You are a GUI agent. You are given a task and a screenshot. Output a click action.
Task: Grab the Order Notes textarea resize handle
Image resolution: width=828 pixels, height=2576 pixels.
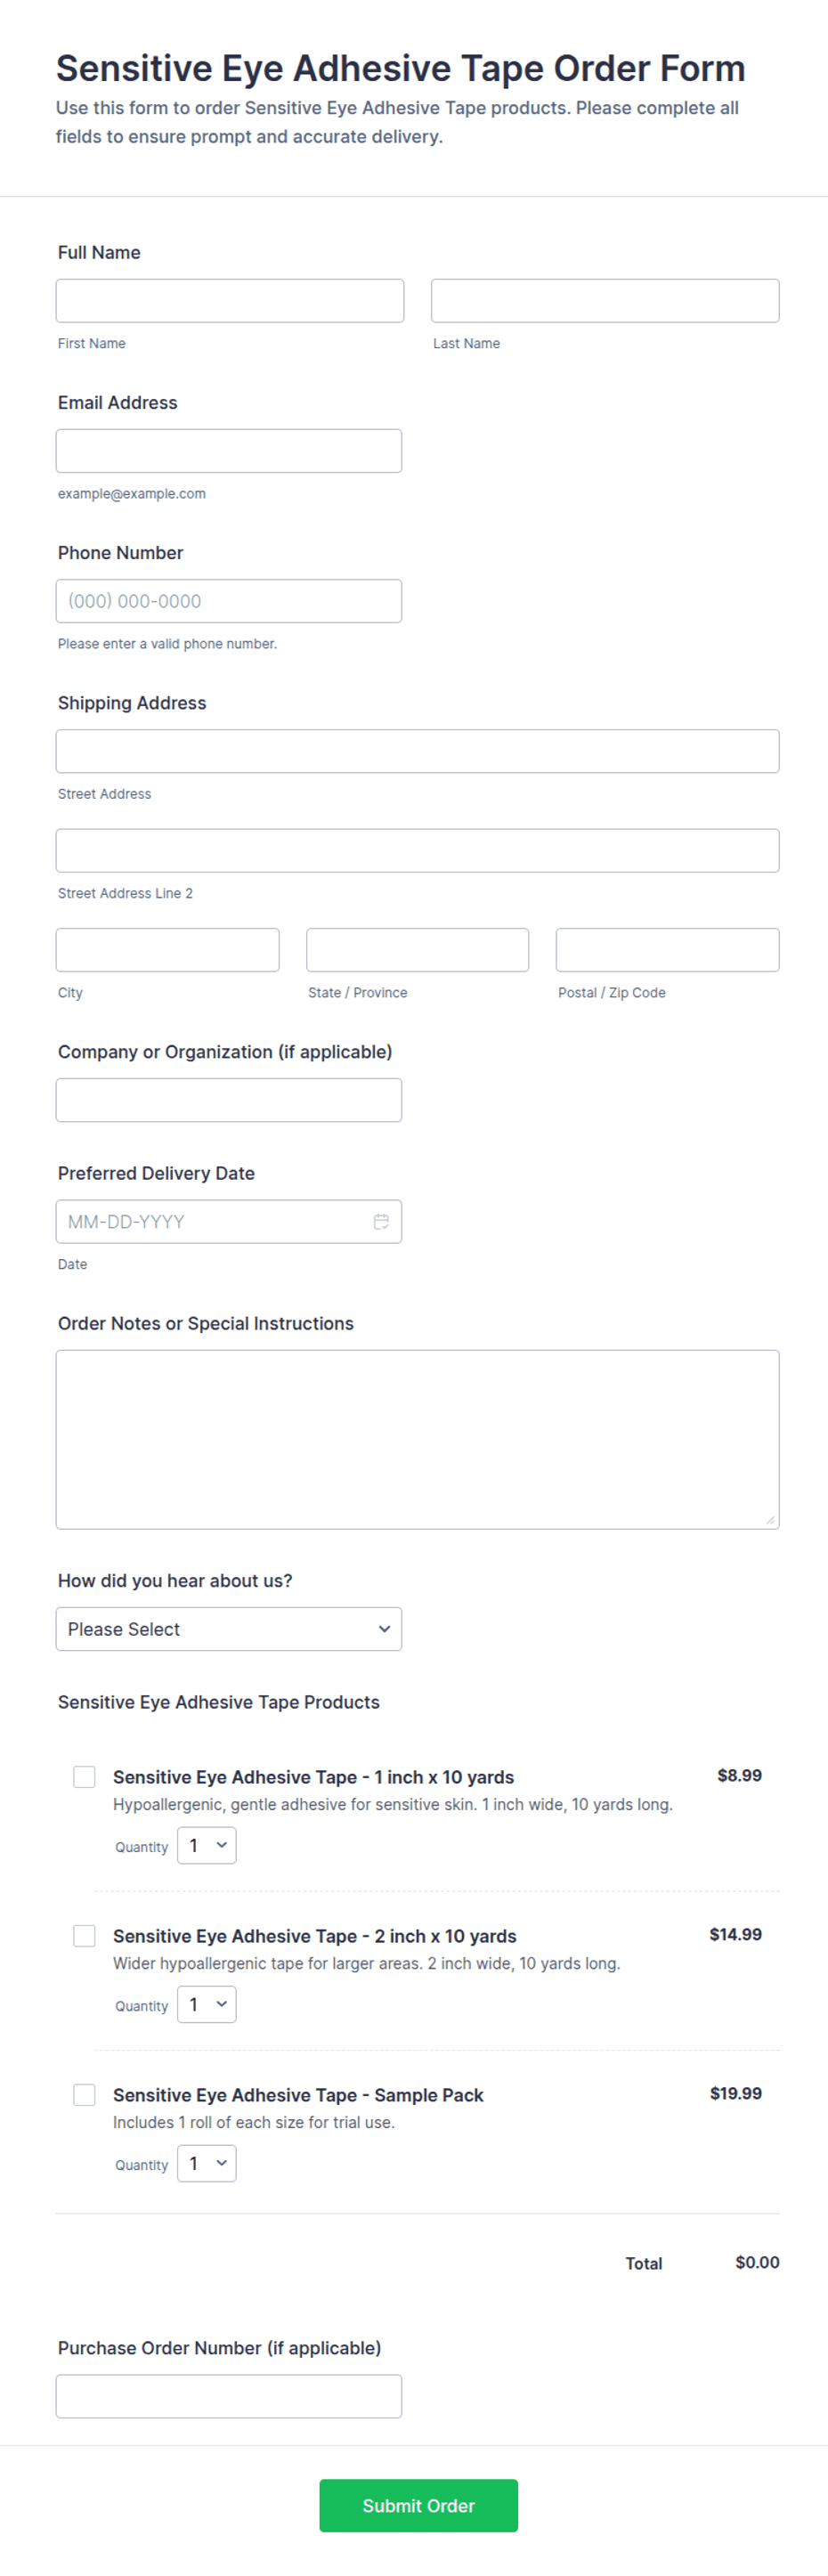click(x=770, y=1520)
